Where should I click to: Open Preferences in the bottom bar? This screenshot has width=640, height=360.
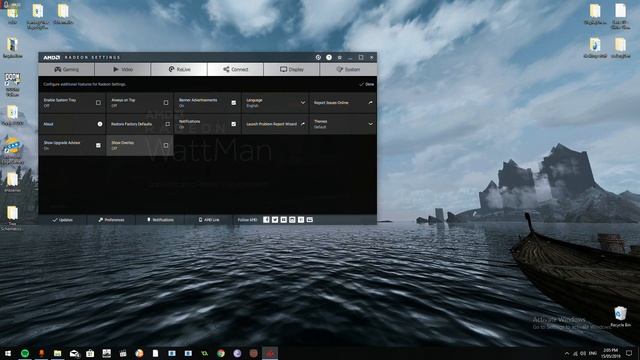(x=111, y=220)
